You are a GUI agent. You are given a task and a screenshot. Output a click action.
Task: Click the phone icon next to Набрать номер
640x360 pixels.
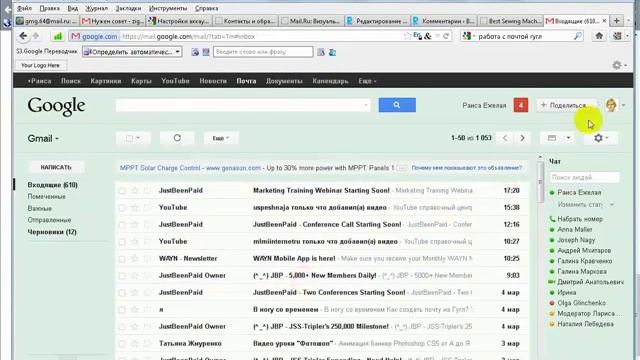(x=552, y=219)
